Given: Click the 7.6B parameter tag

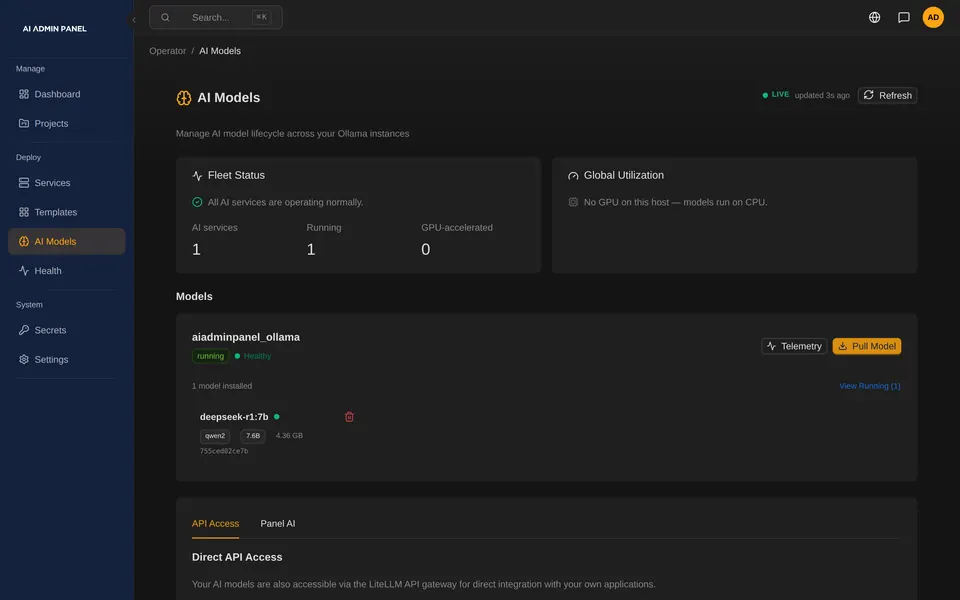Looking at the screenshot, I should click(253, 436).
